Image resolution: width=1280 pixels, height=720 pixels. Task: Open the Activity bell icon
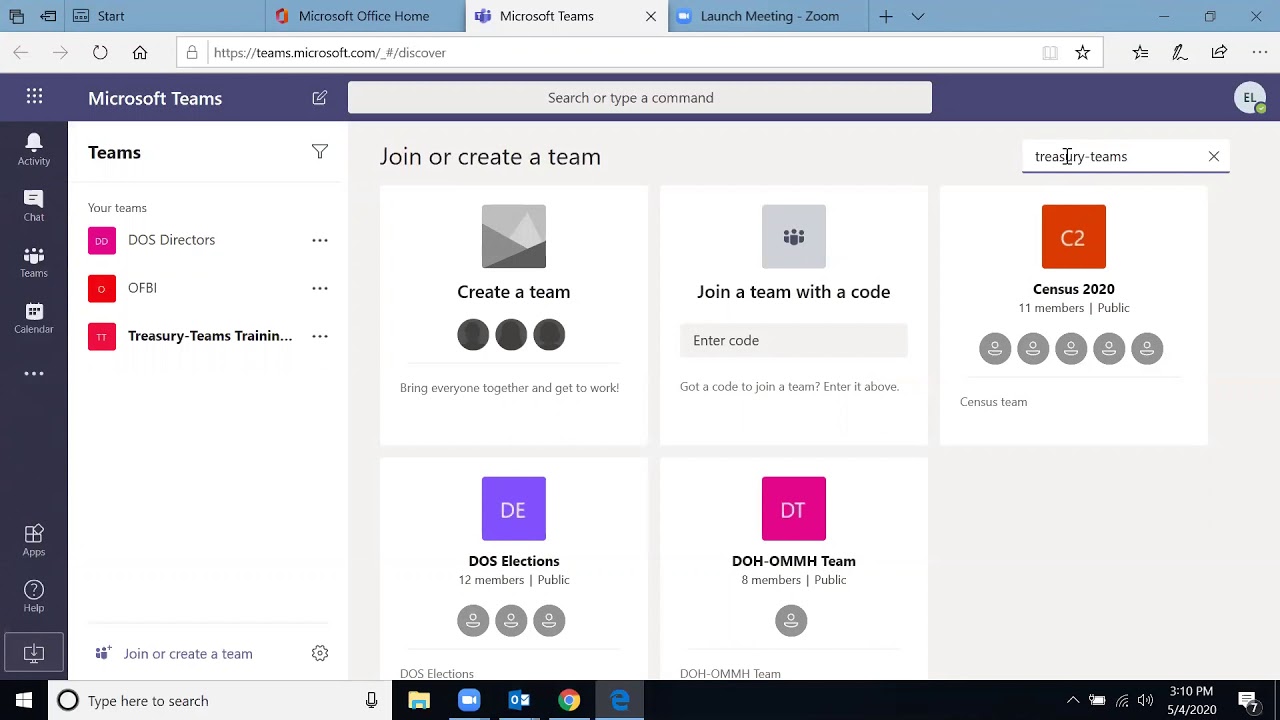pyautogui.click(x=34, y=148)
